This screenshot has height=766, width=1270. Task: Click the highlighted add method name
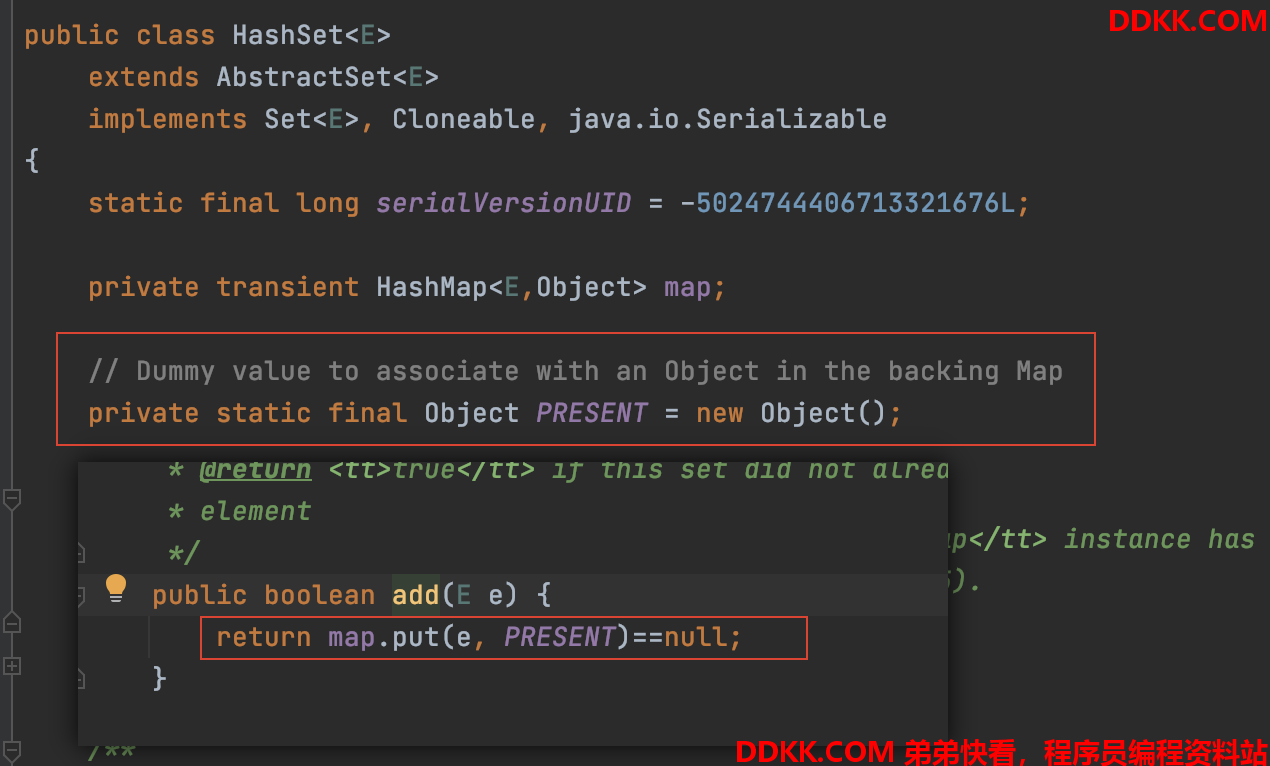point(416,595)
